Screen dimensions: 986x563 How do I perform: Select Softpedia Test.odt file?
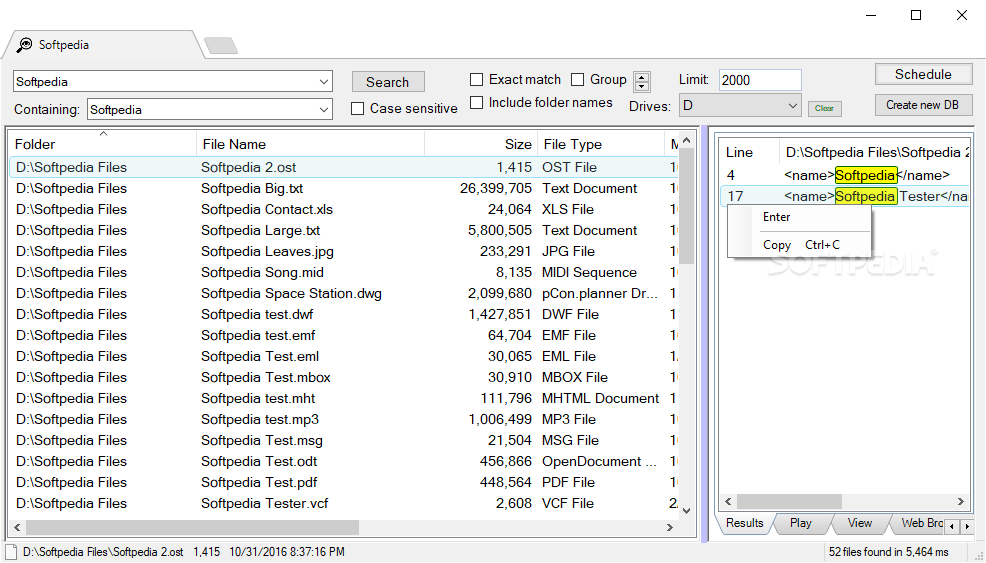(x=344, y=461)
